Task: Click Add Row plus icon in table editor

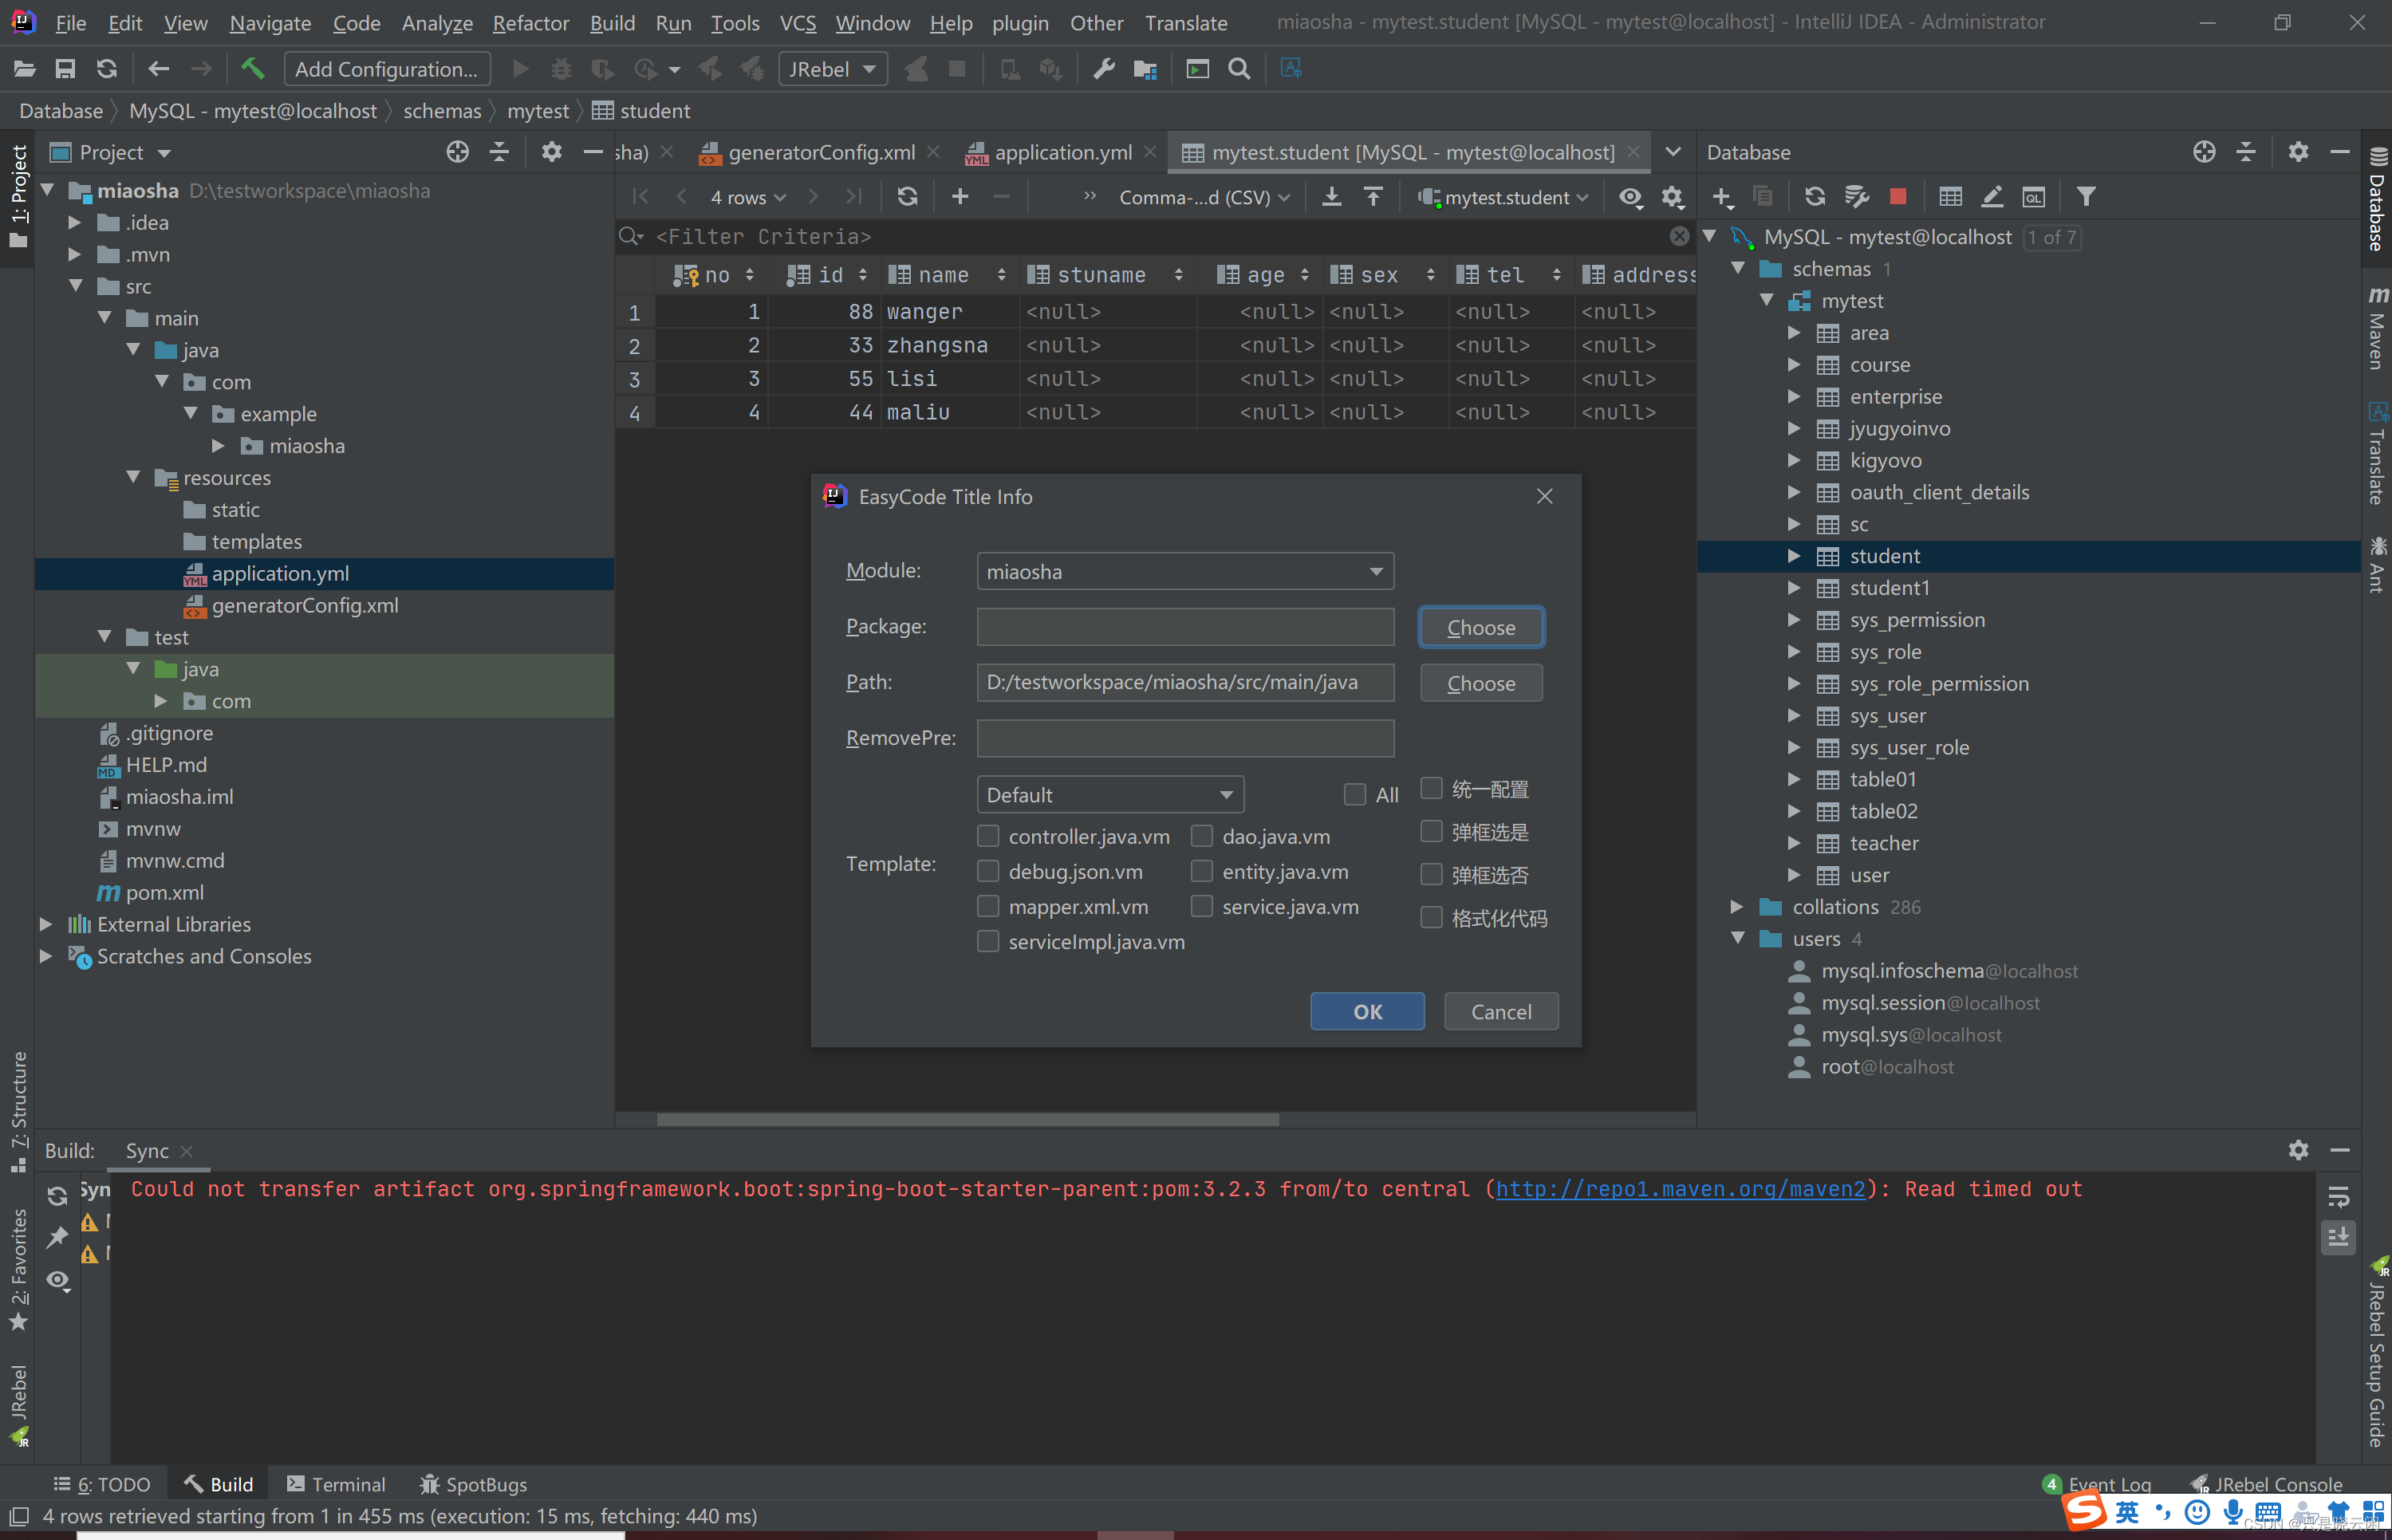Action: 960,197
